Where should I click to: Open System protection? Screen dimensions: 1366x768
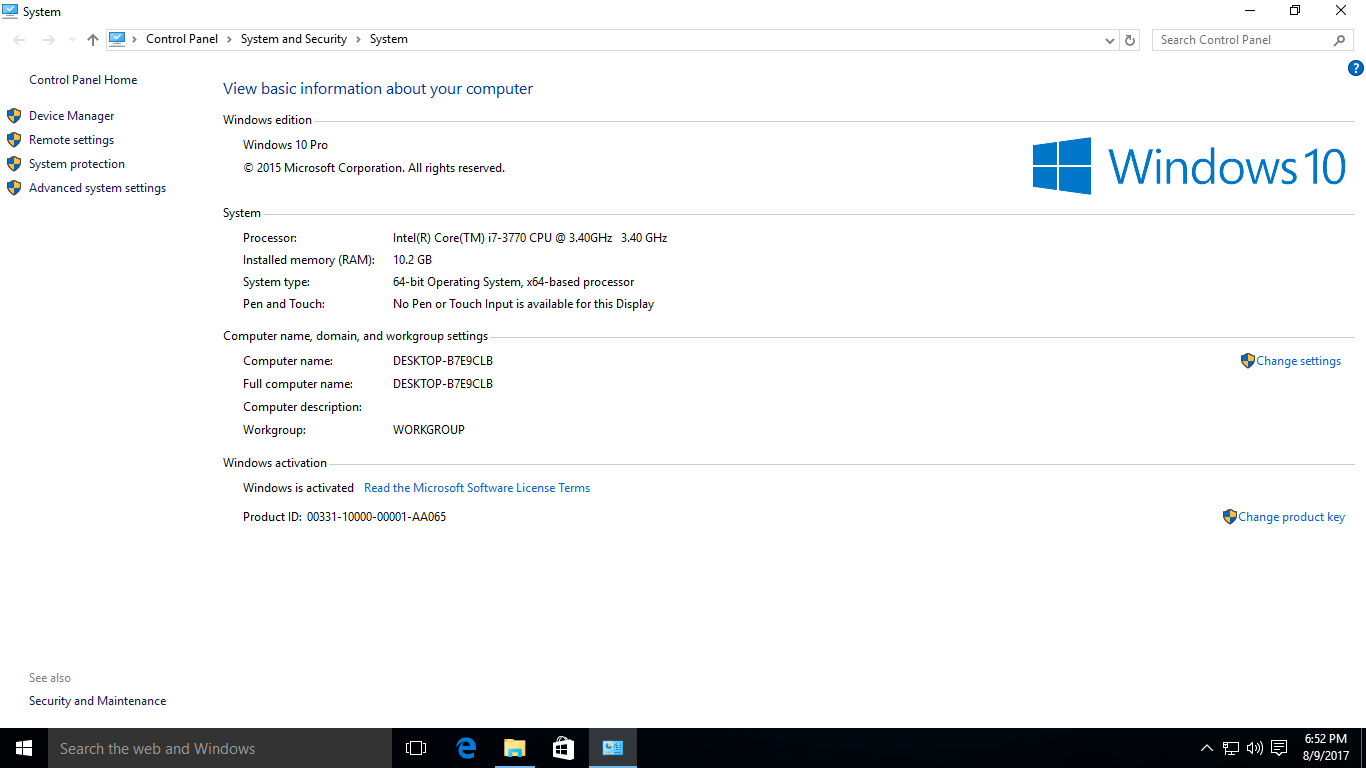click(77, 164)
